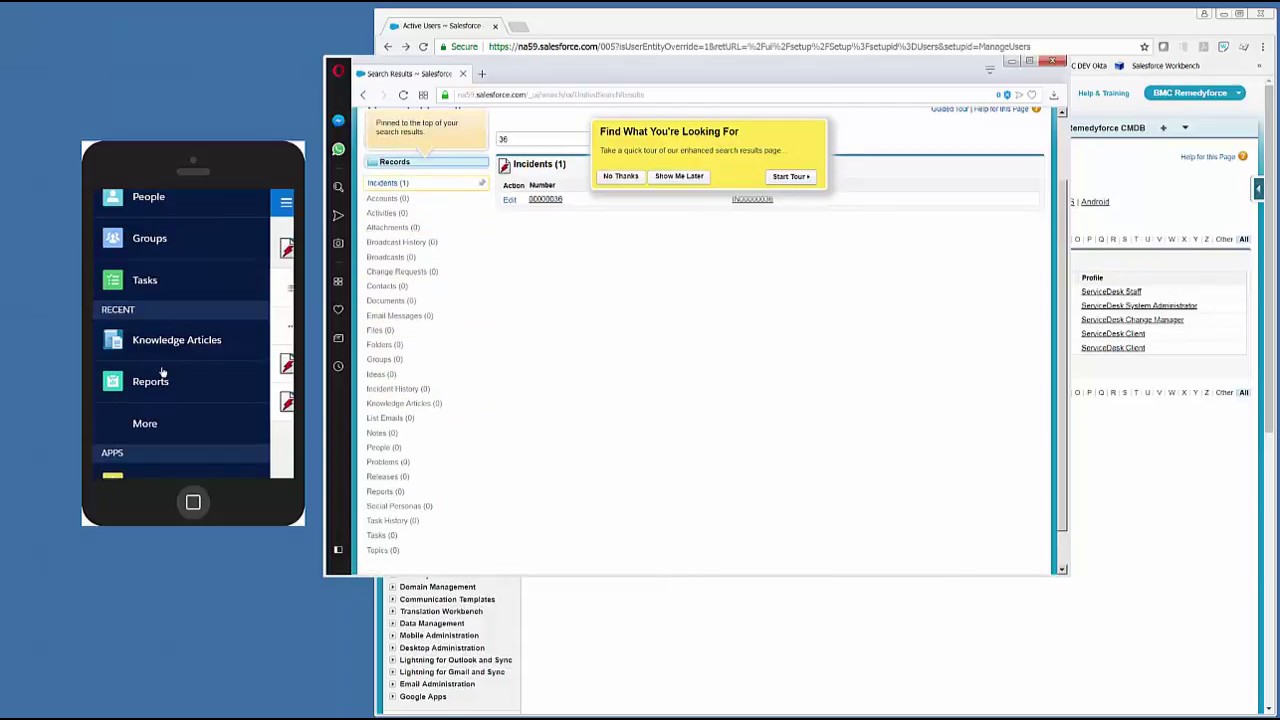
Task: Open ServiceDesk Change Manager profile
Action: pos(1132,320)
